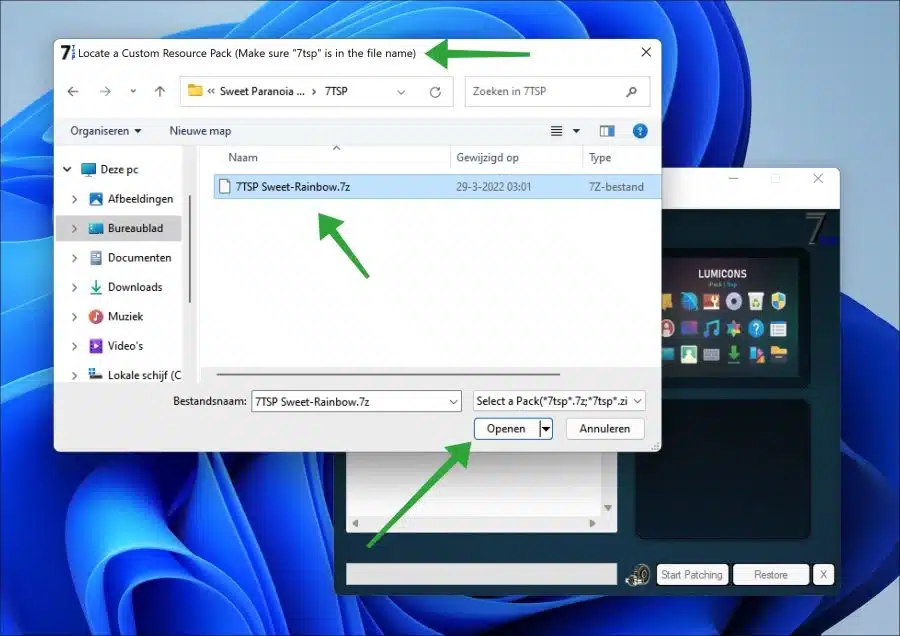This screenshot has width=900, height=636.
Task: Expand Bureaublad folder node
Action: [75, 228]
